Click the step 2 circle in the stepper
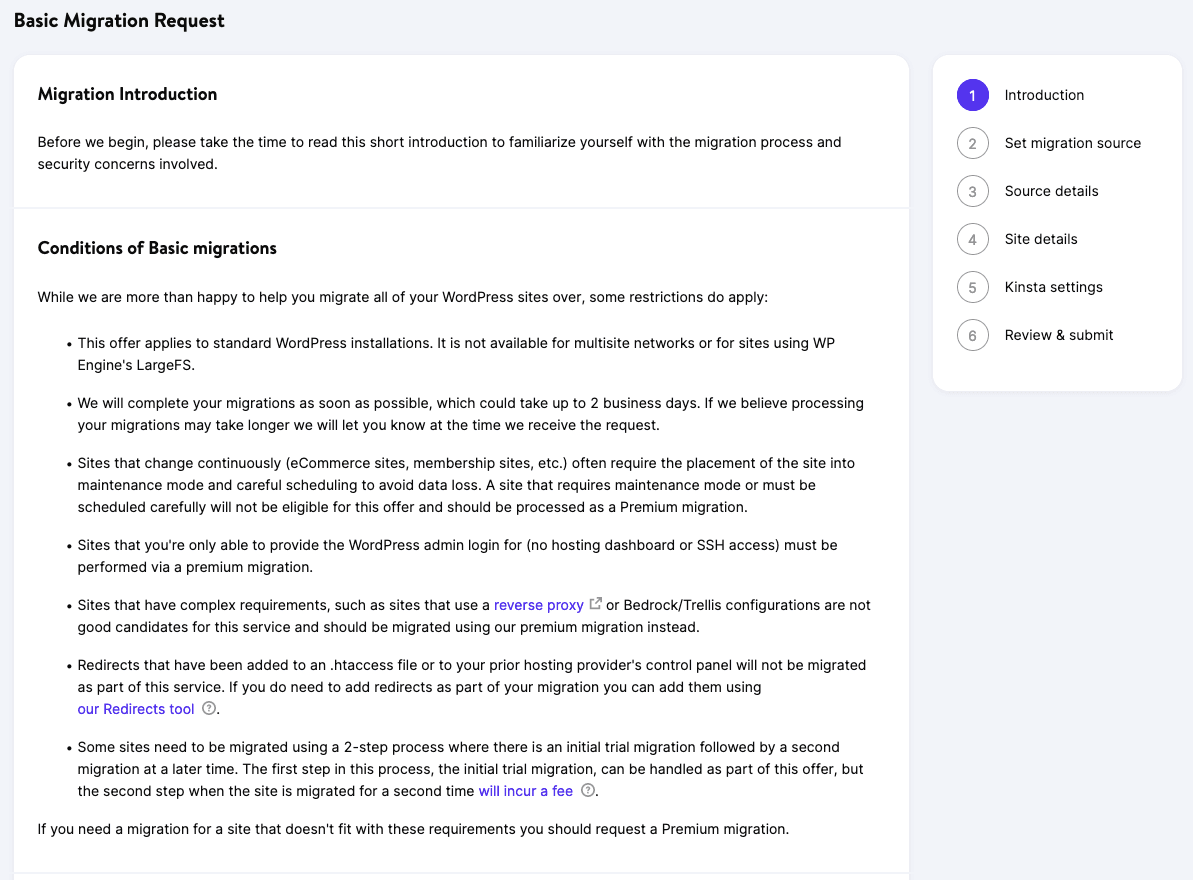Image resolution: width=1193 pixels, height=880 pixels. click(972, 143)
